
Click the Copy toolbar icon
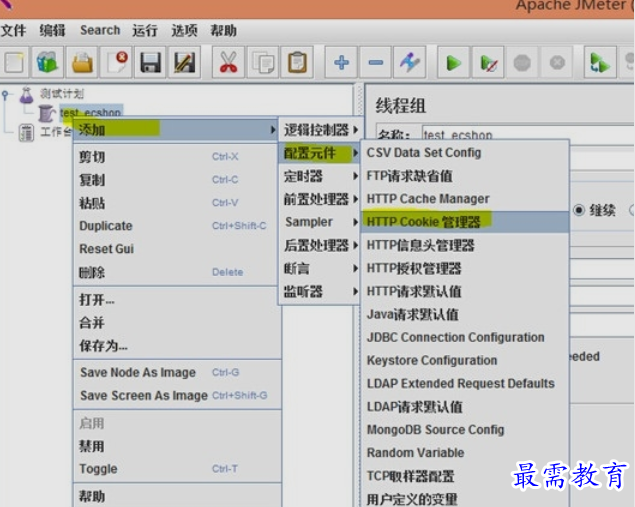pyautogui.click(x=263, y=63)
